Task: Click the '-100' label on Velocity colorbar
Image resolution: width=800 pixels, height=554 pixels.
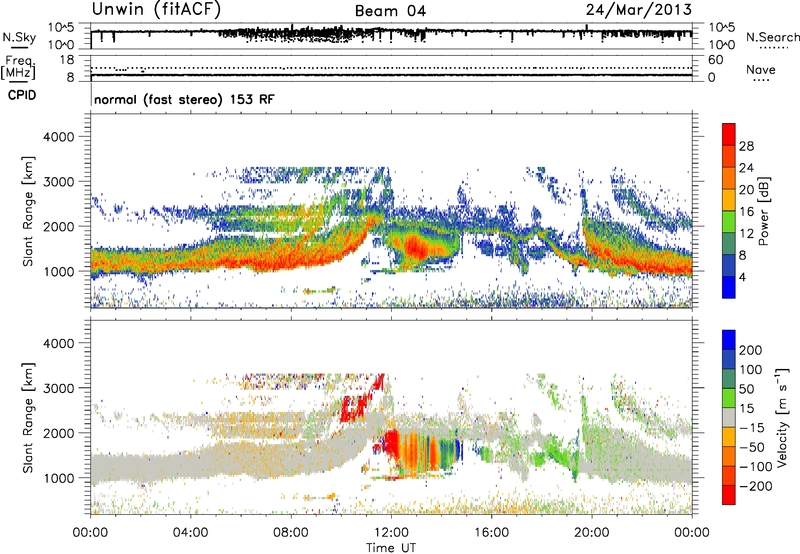Action: [756, 467]
